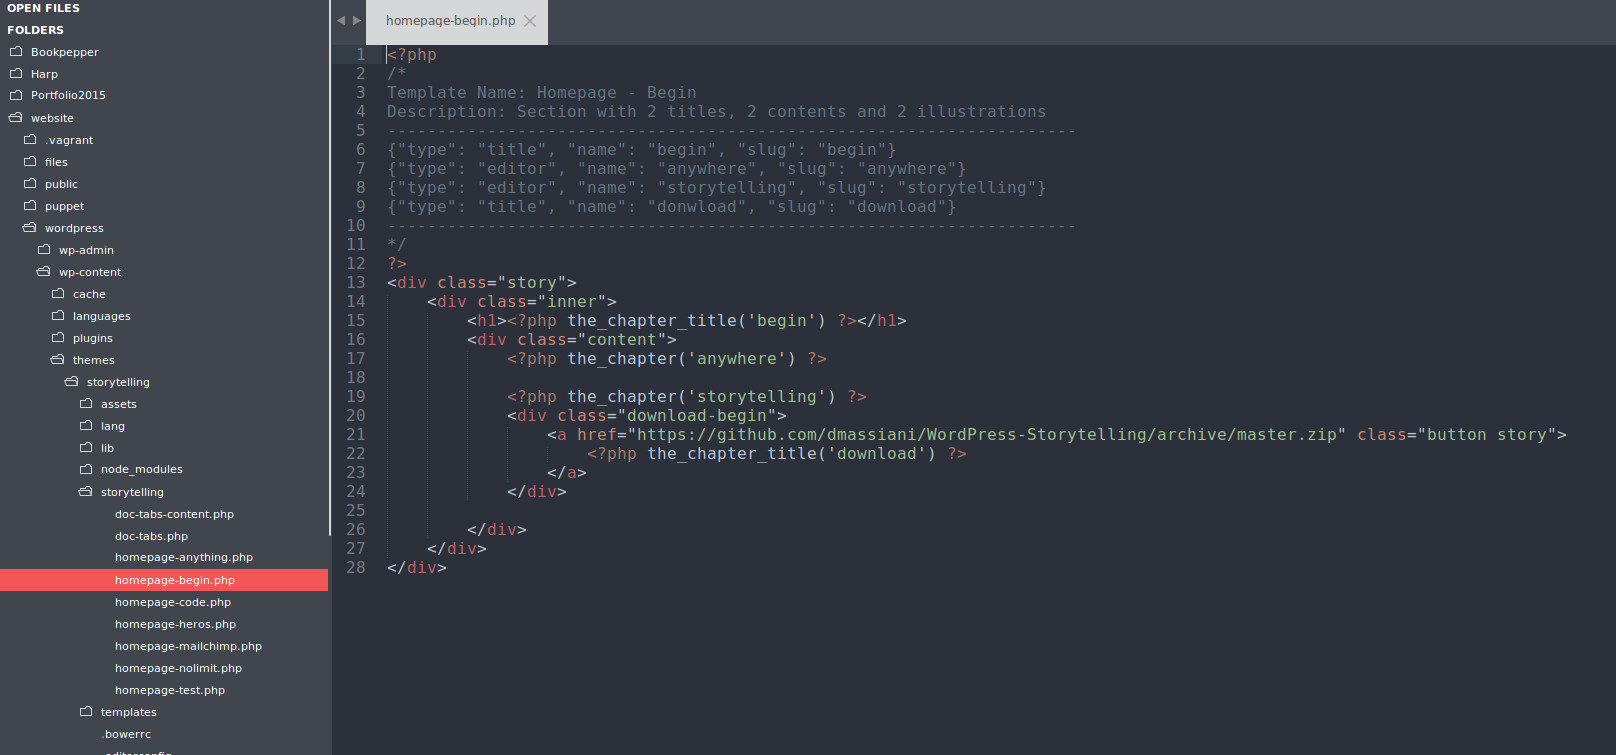The height and width of the screenshot is (755, 1616).
Task: Go to next tab with right arrow
Action: pos(357,20)
